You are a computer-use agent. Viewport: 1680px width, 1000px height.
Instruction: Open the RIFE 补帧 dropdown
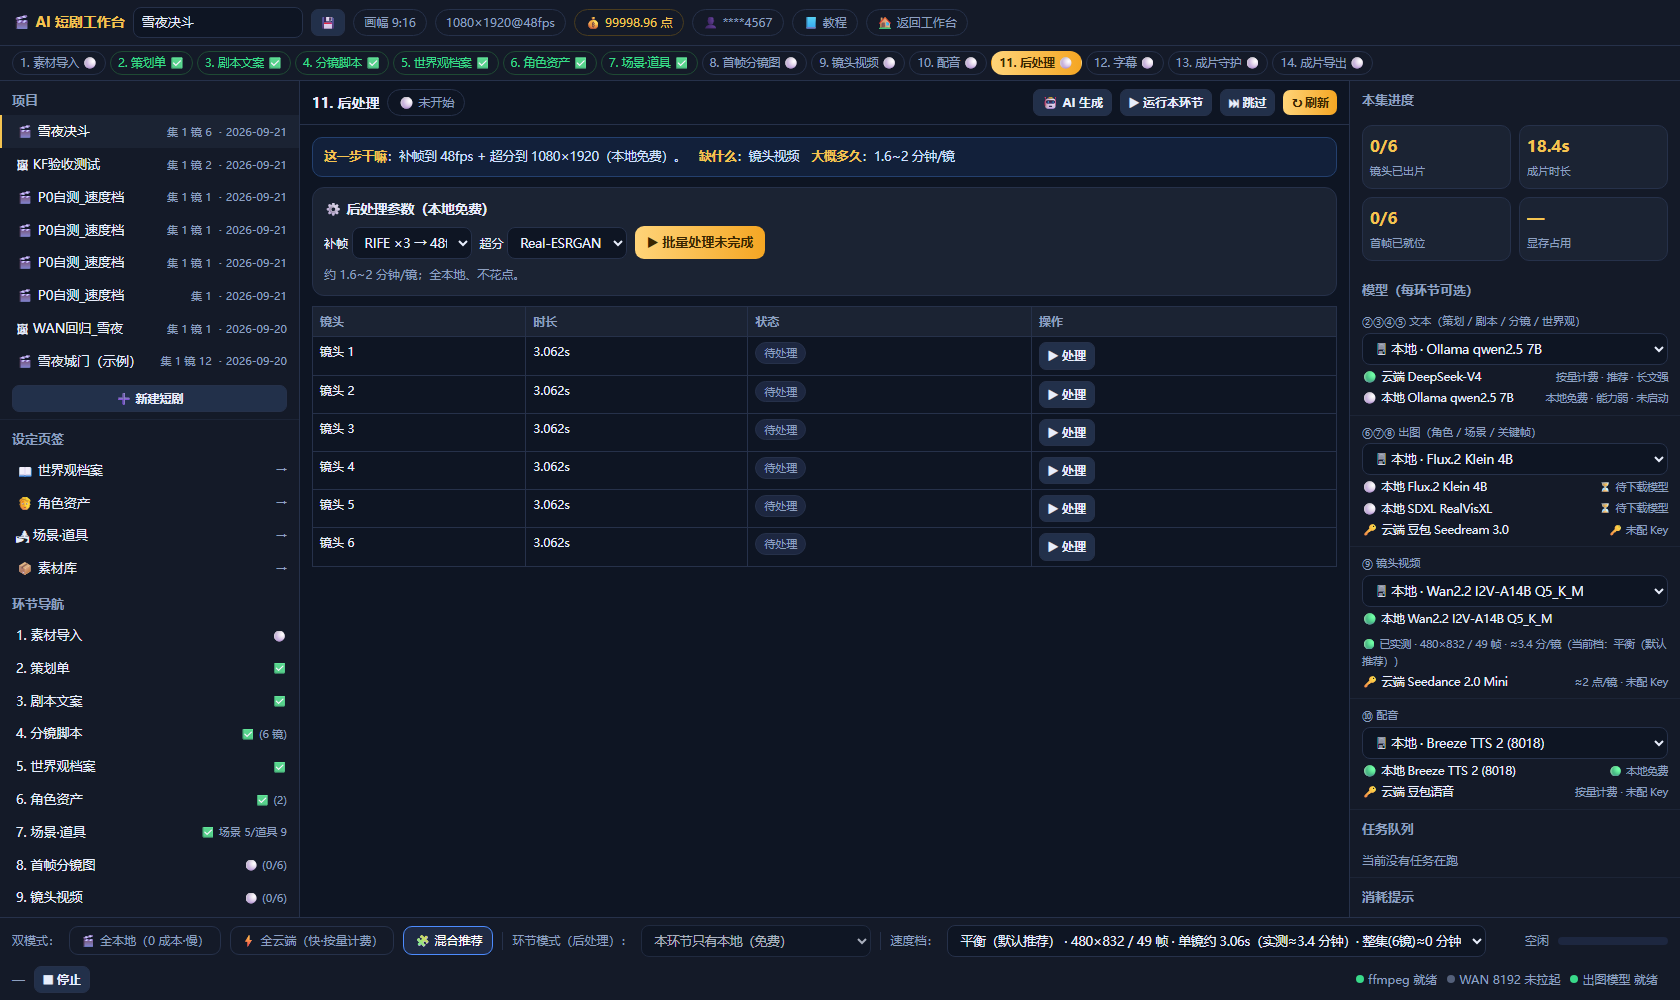(412, 243)
